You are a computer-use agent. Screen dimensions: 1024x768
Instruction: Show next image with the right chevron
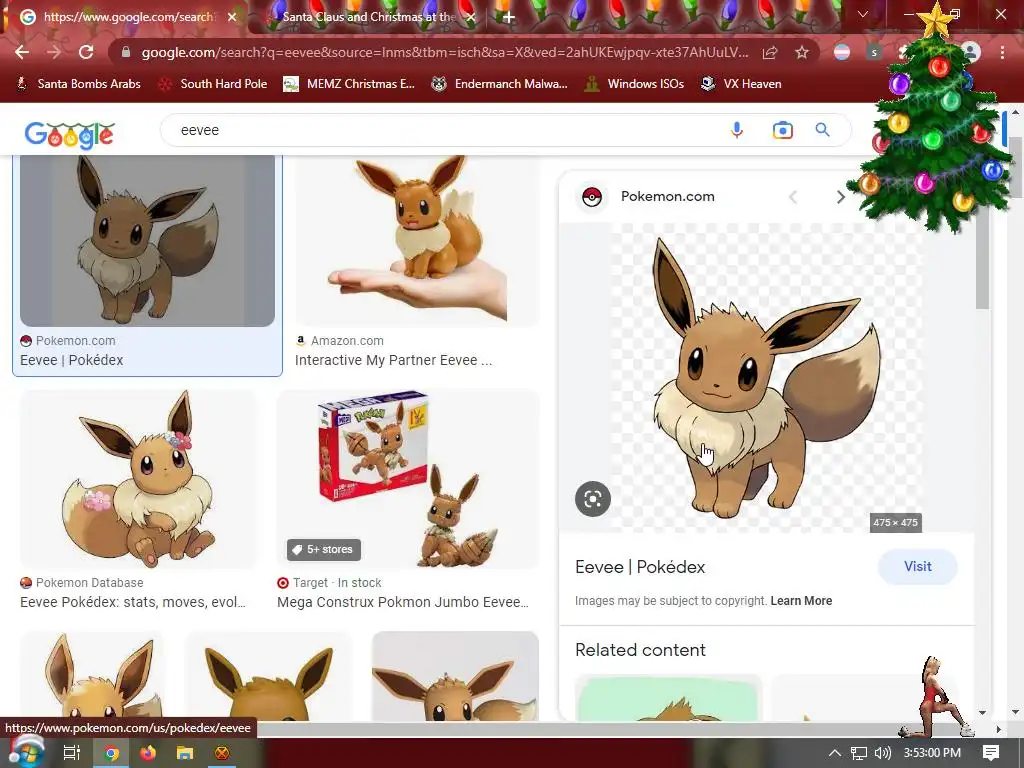click(840, 197)
